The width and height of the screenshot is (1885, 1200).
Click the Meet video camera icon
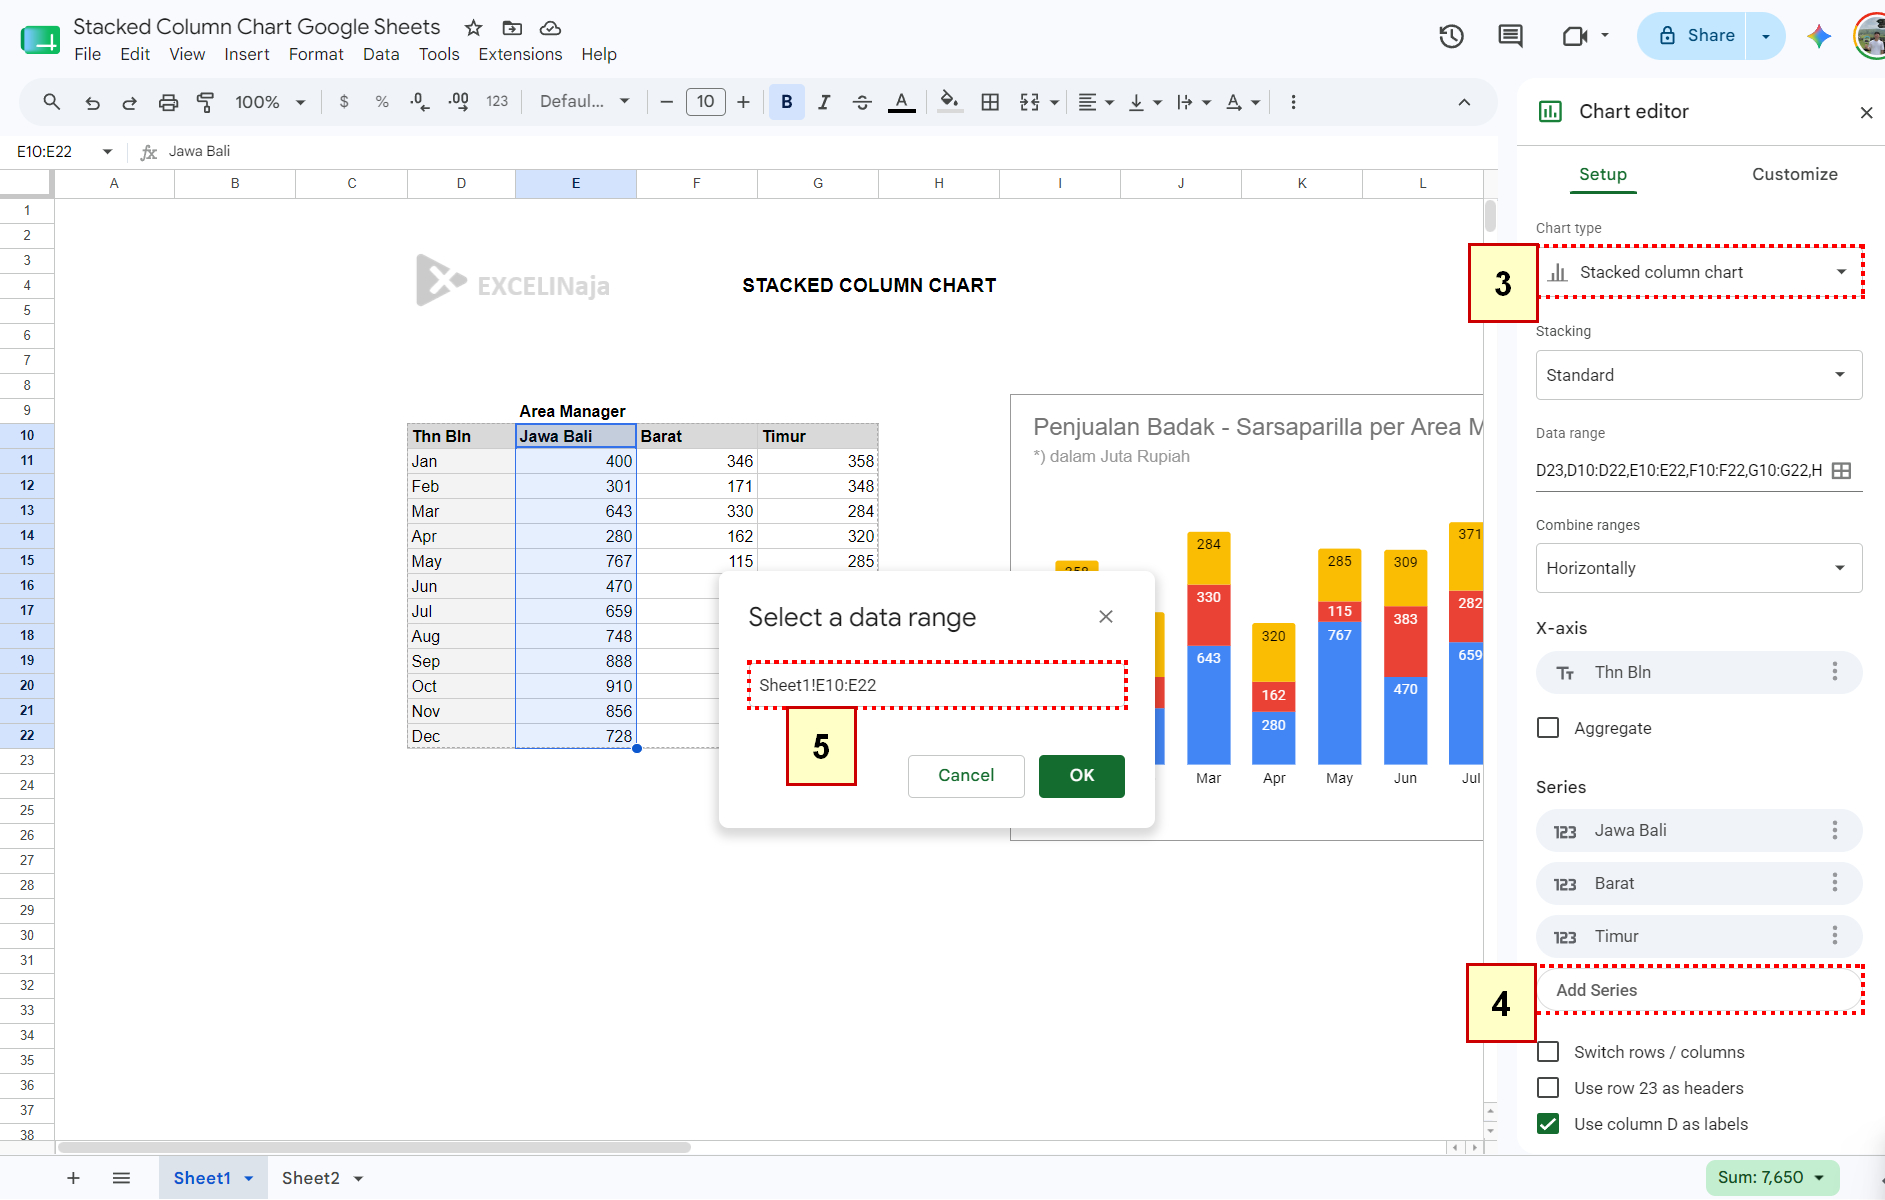pos(1575,36)
